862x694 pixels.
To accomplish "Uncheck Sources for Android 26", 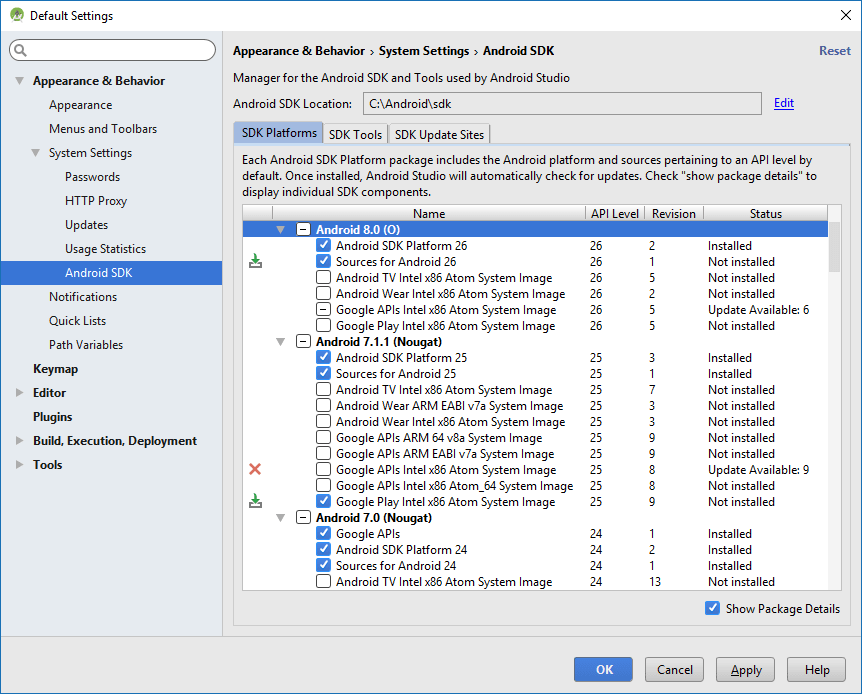I will tap(322, 261).
